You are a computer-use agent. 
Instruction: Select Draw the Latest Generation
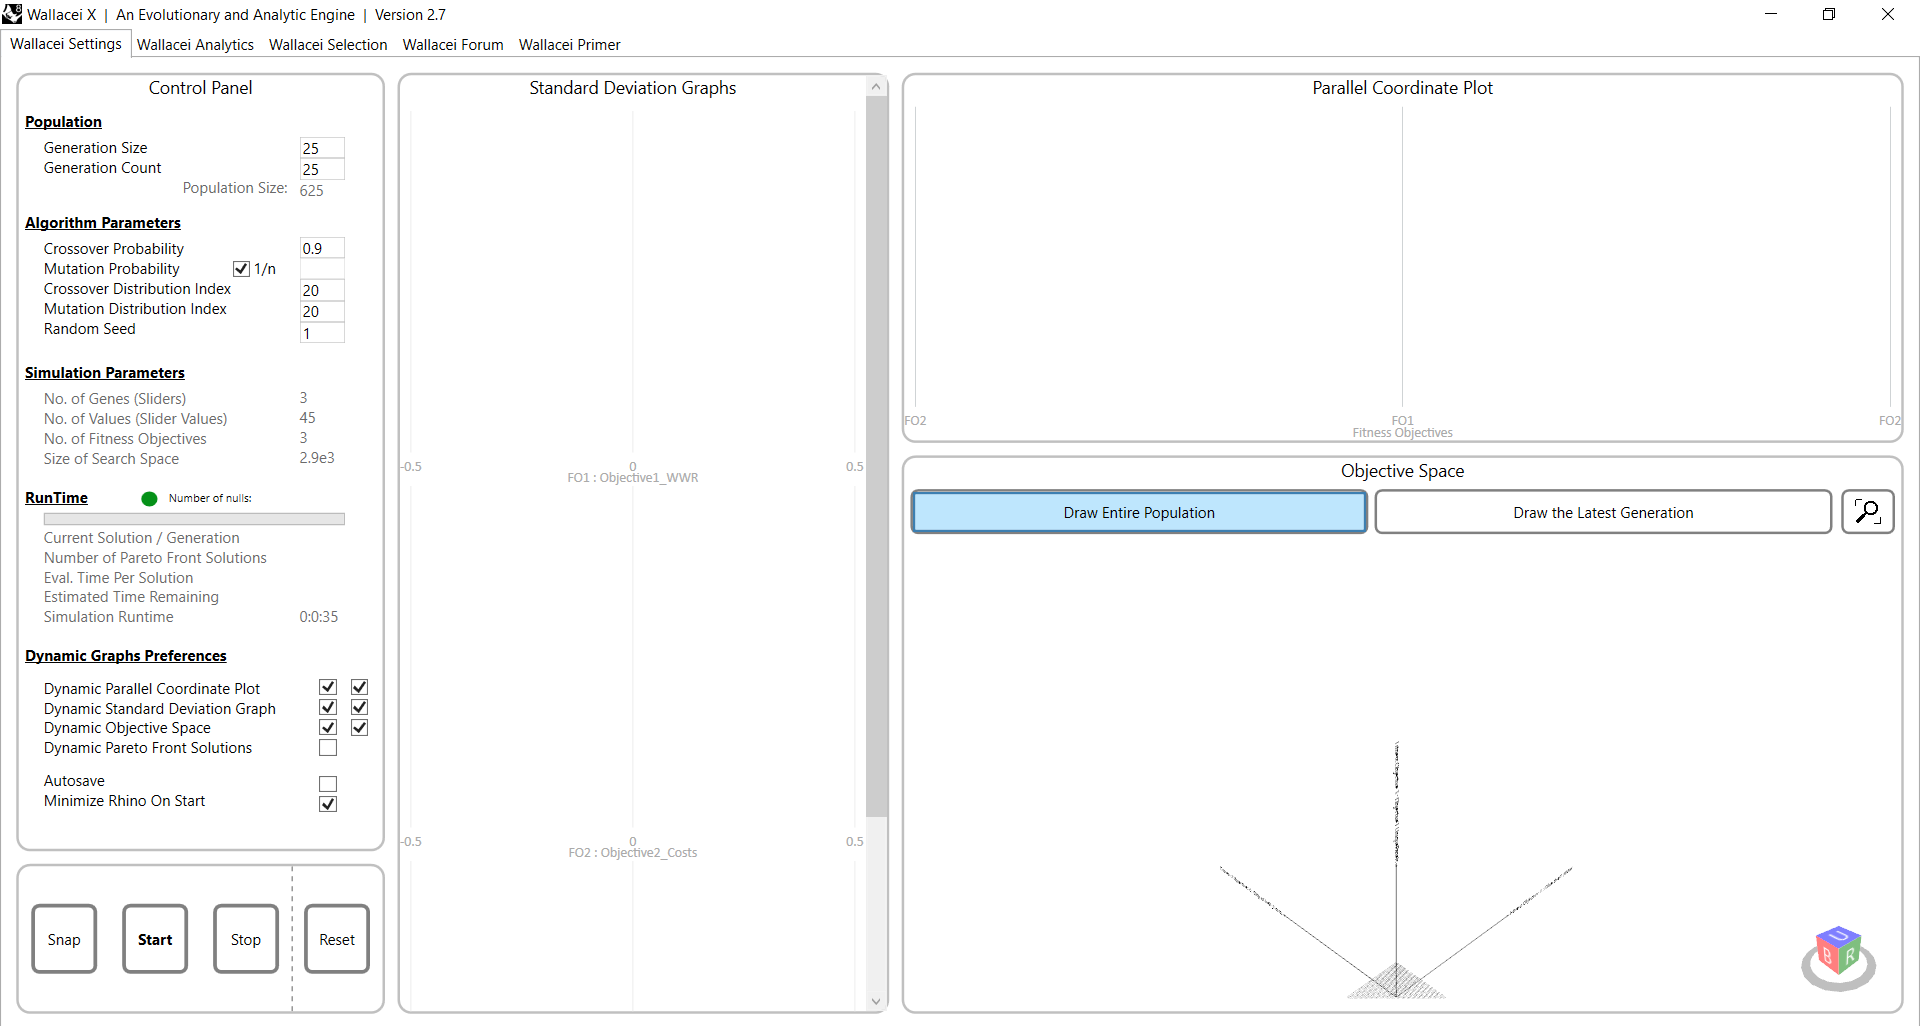pos(1602,513)
